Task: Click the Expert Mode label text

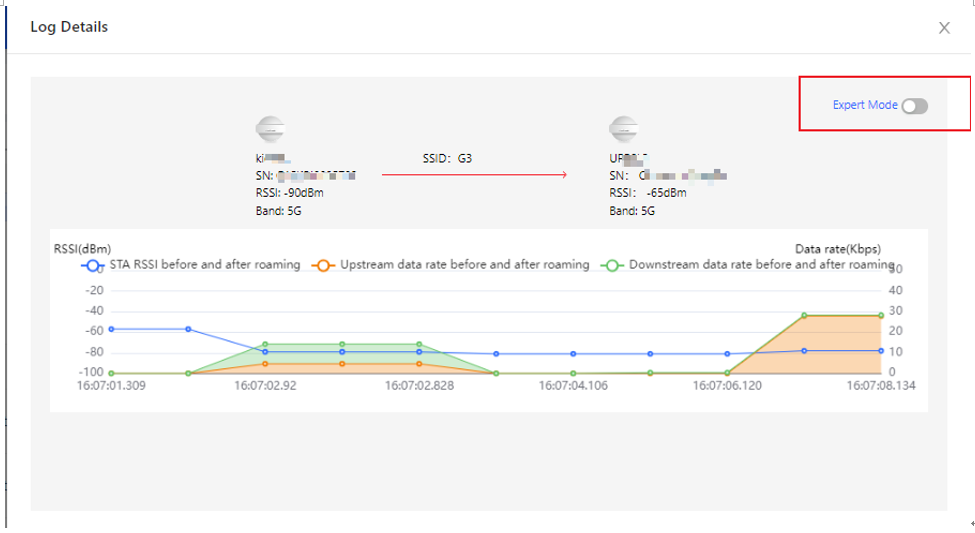Action: coord(865,105)
